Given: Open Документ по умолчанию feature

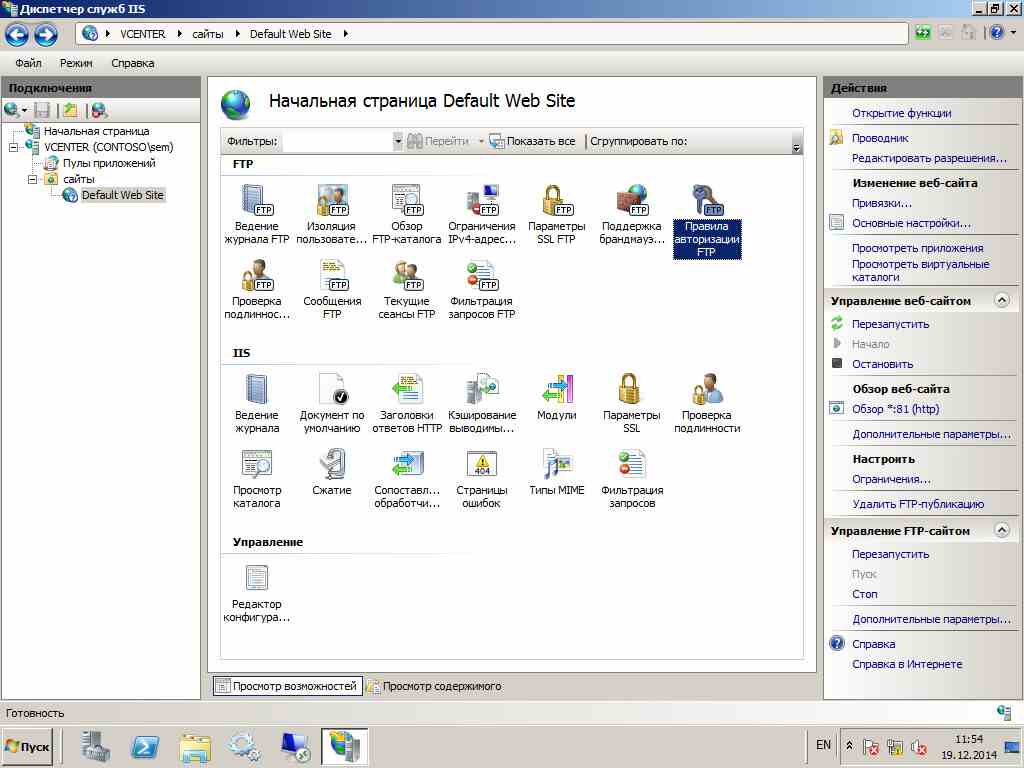Looking at the screenshot, I should tap(332, 403).
